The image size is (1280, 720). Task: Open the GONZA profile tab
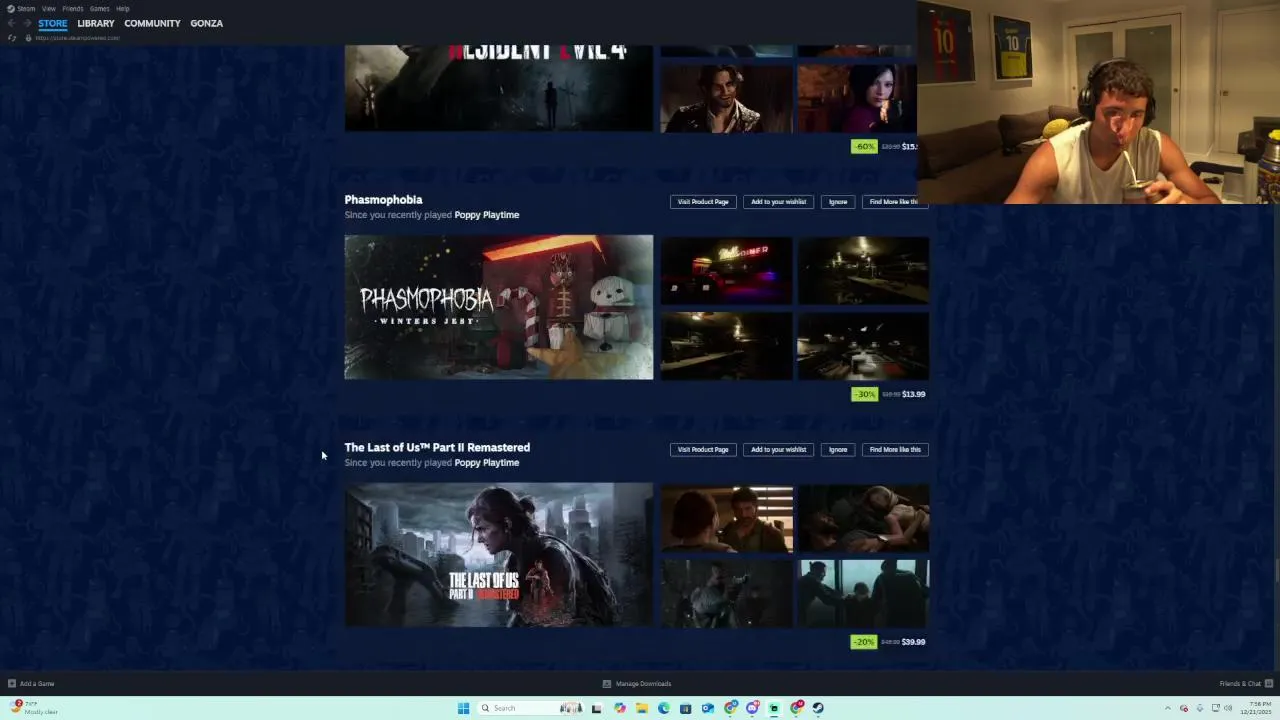point(206,23)
